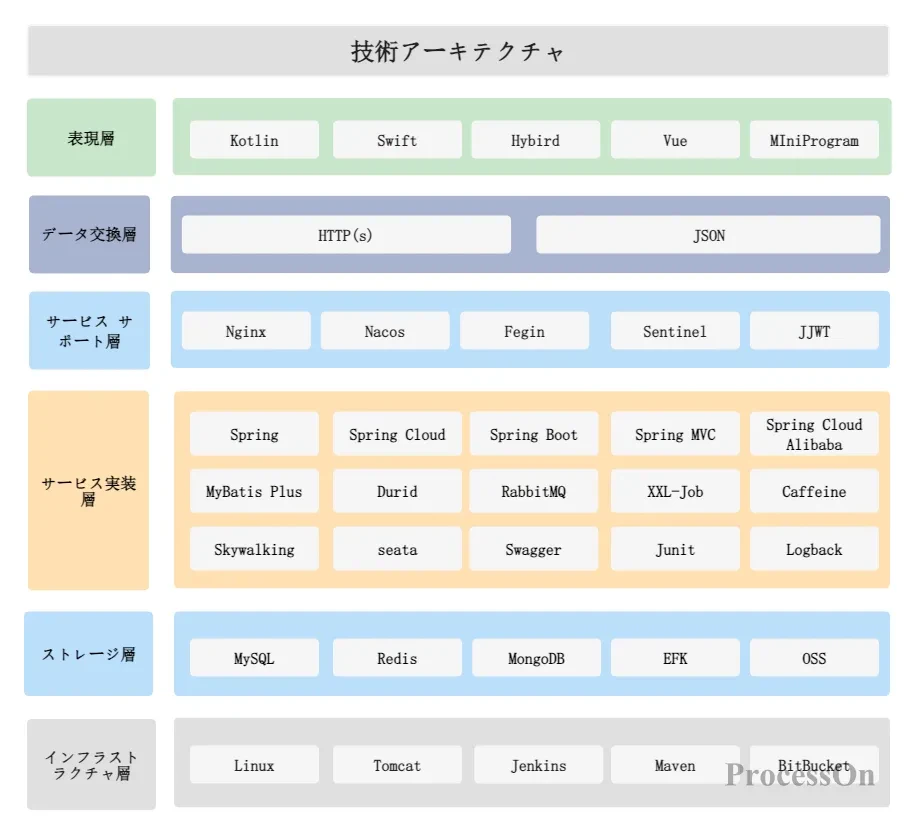Click the BitBucket block
The width and height of the screenshot is (915, 834).
click(814, 765)
